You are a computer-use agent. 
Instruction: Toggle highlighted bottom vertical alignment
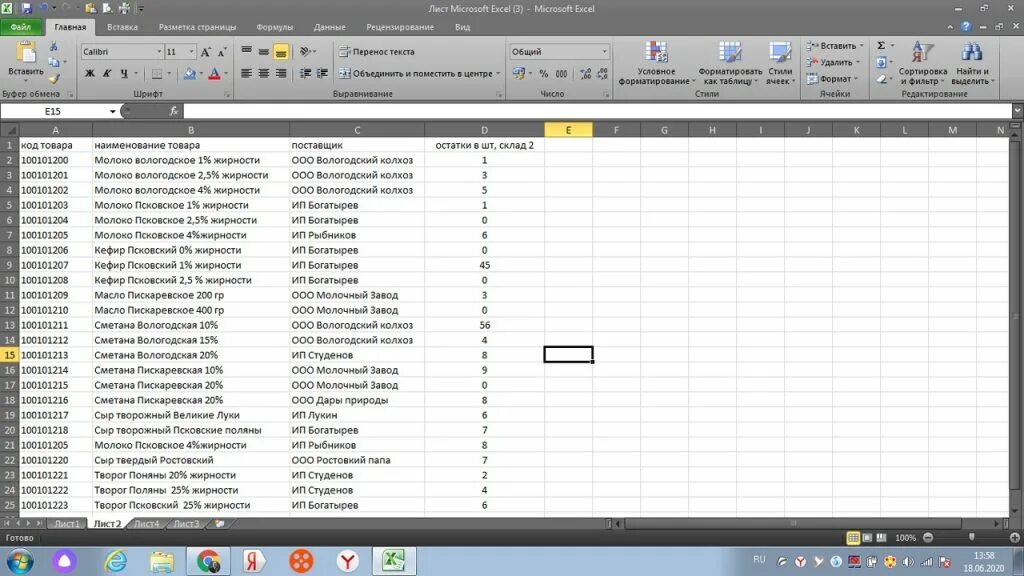click(x=281, y=52)
